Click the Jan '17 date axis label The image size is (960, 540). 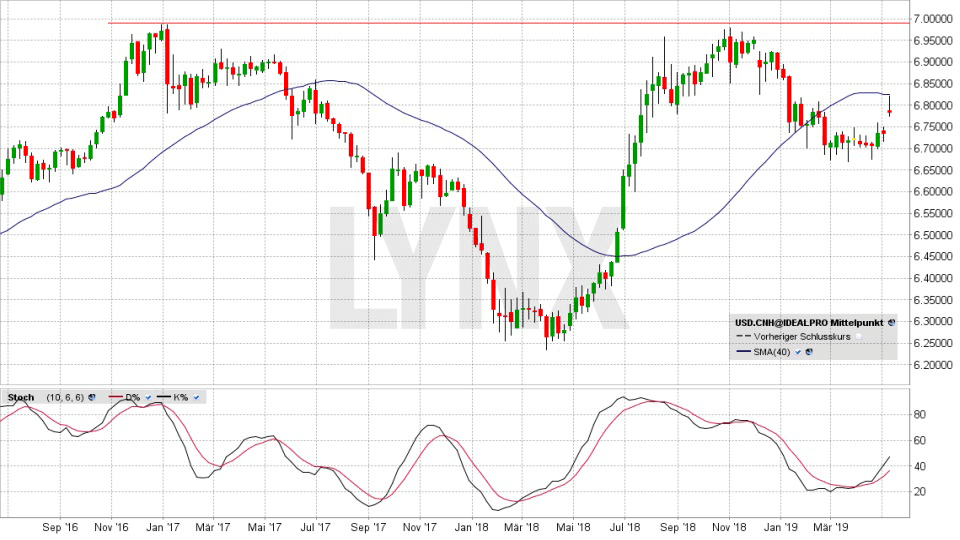pos(163,527)
